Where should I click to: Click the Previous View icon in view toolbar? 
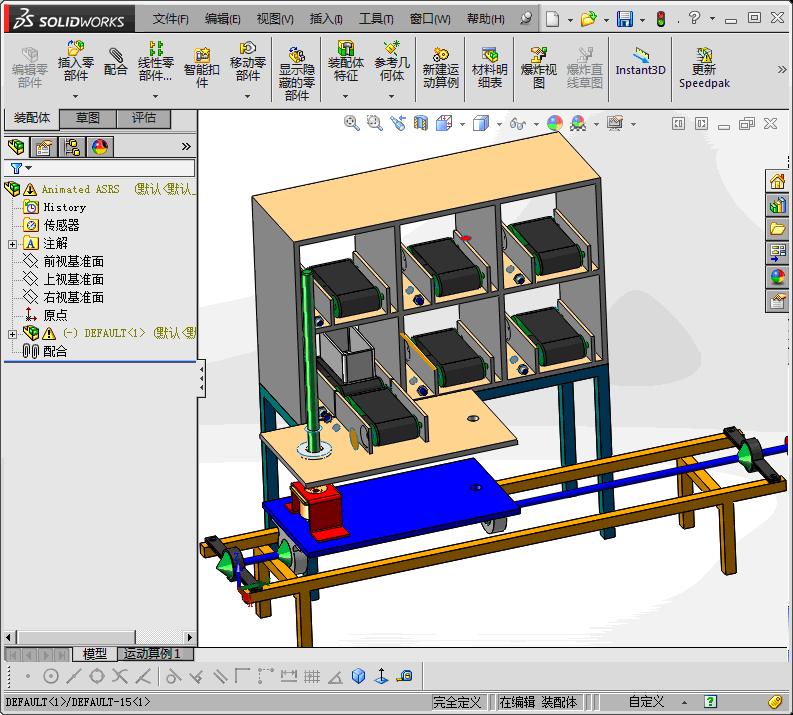tap(398, 123)
